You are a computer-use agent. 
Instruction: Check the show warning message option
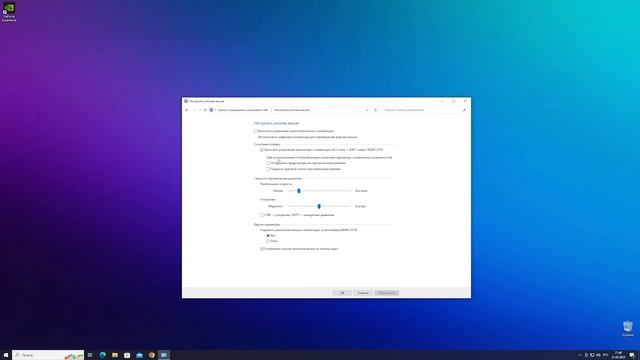tap(268, 163)
